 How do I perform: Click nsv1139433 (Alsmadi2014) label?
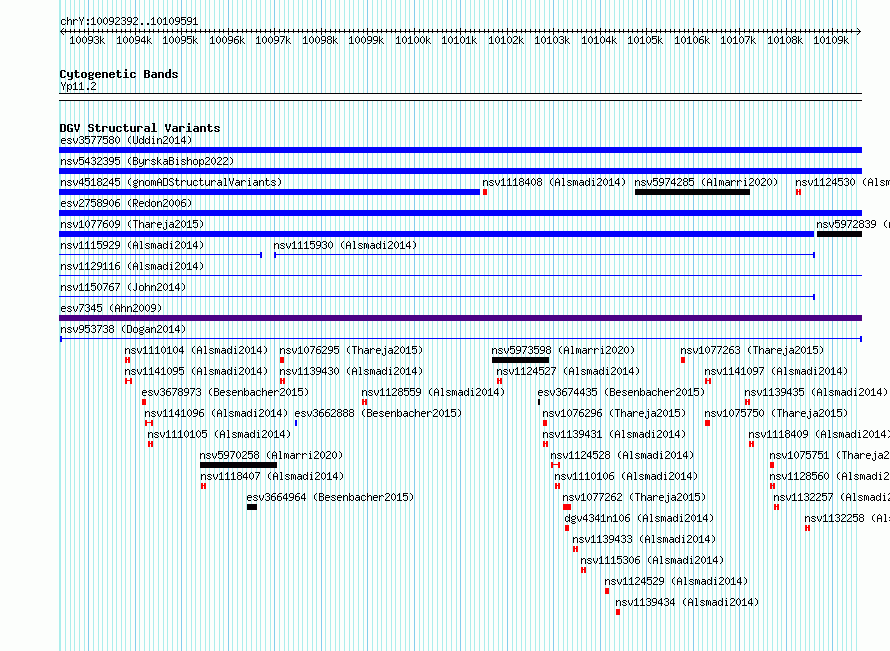tap(644, 539)
